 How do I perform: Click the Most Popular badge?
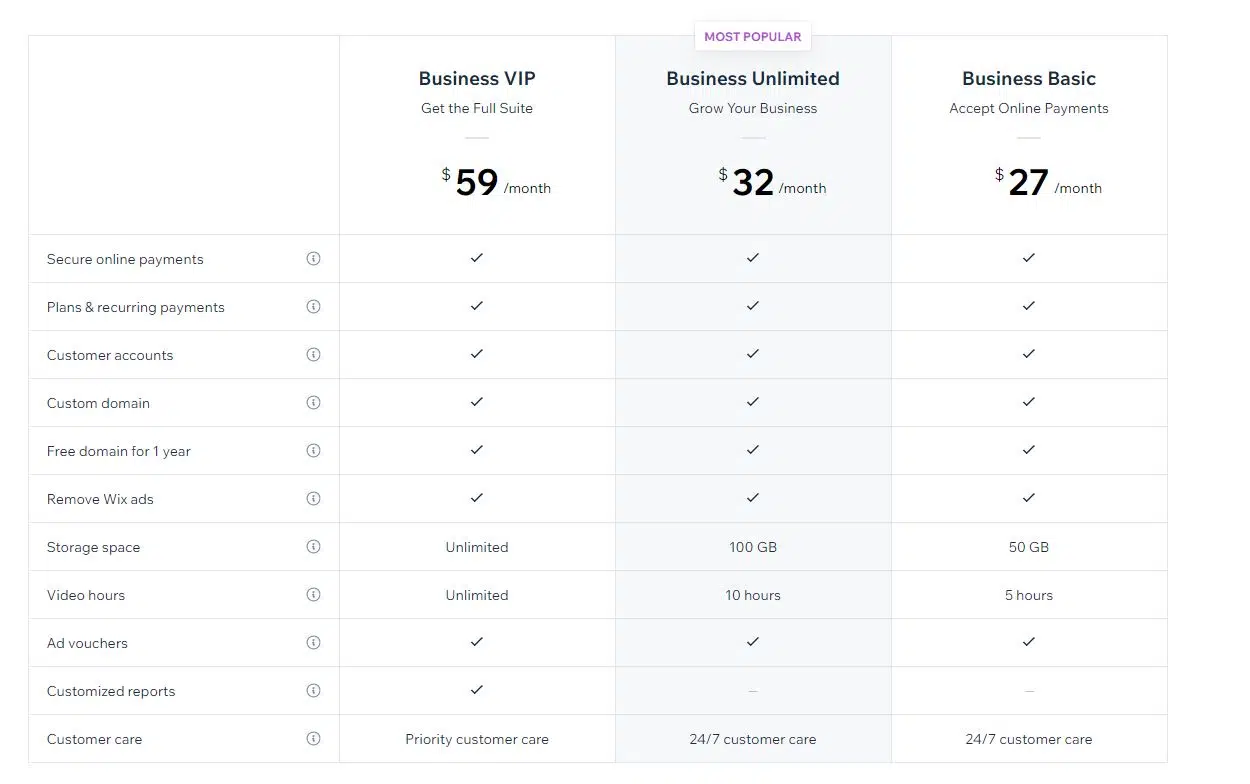coord(753,37)
